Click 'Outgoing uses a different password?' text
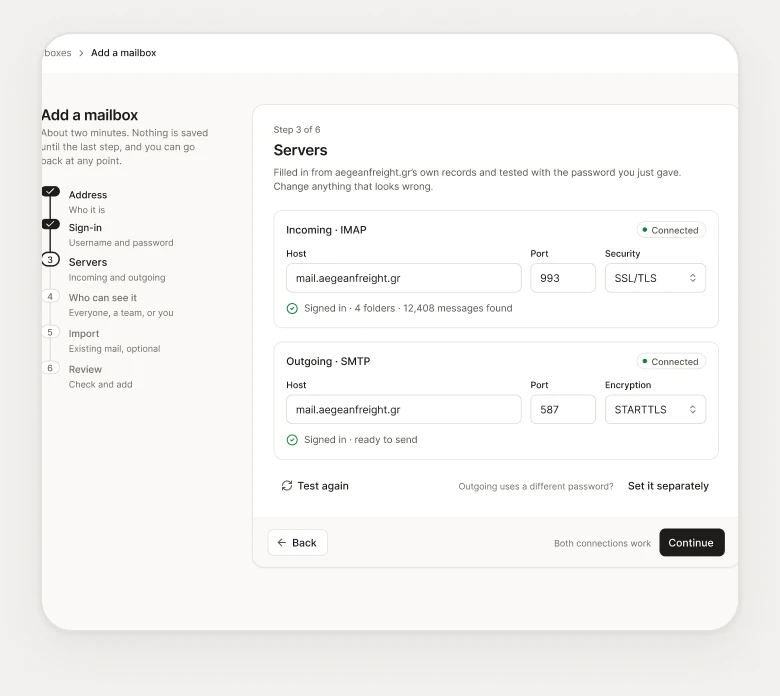This screenshot has width=780, height=696. click(536, 487)
